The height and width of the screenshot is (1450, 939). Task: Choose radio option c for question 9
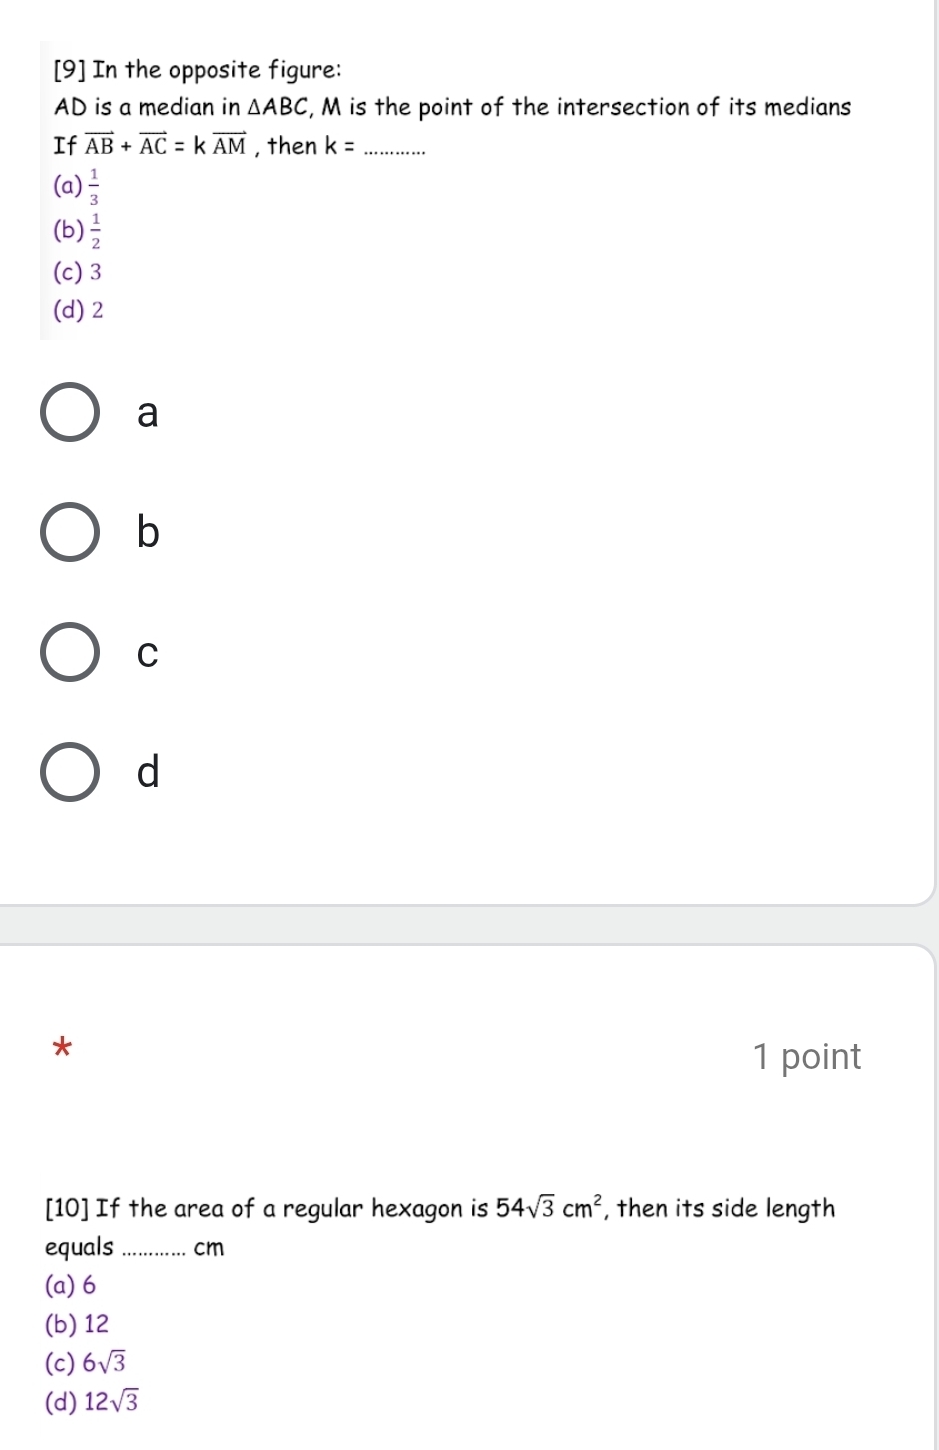click(70, 652)
